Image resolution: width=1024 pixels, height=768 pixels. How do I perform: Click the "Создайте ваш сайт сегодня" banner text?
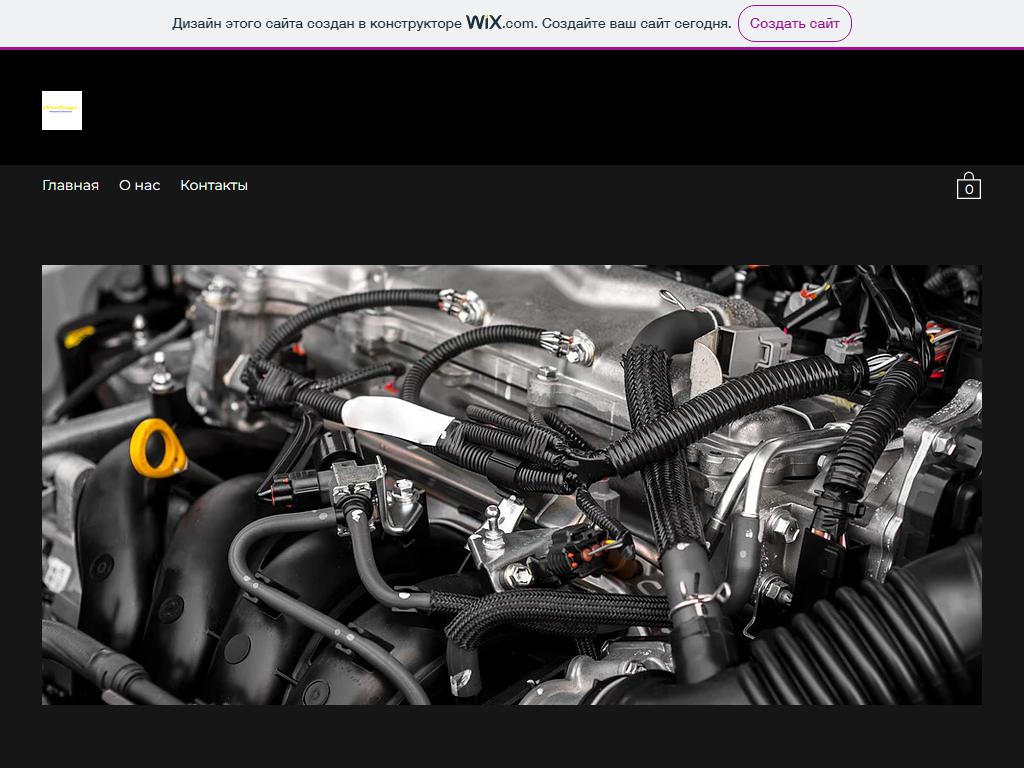(x=636, y=23)
